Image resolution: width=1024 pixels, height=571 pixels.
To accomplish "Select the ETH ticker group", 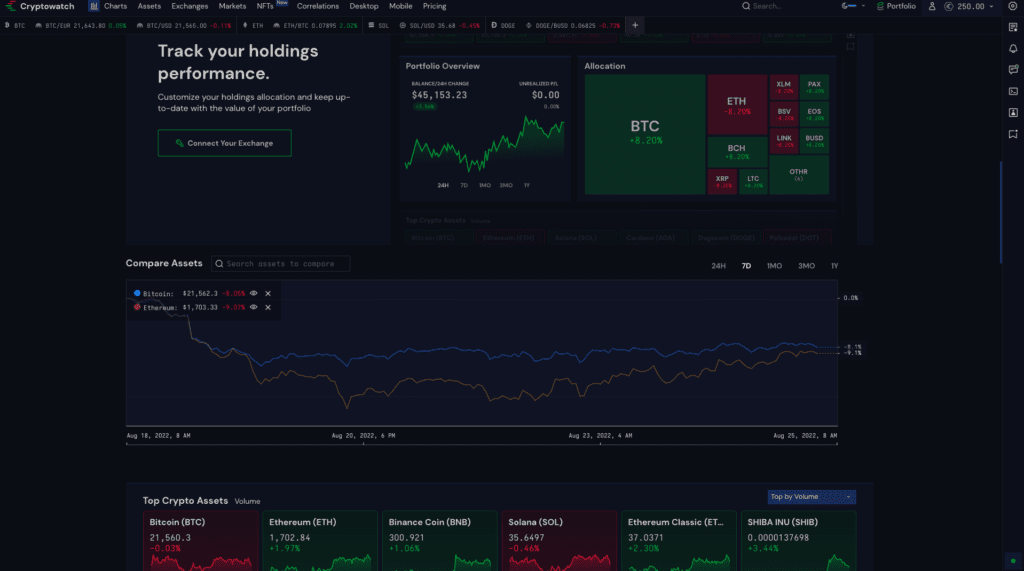I will tap(253, 25).
